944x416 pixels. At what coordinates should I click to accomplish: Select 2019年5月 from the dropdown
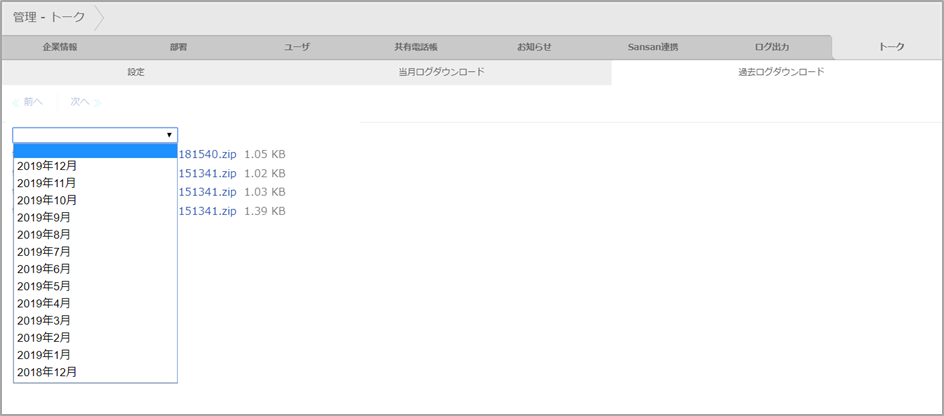(x=95, y=286)
